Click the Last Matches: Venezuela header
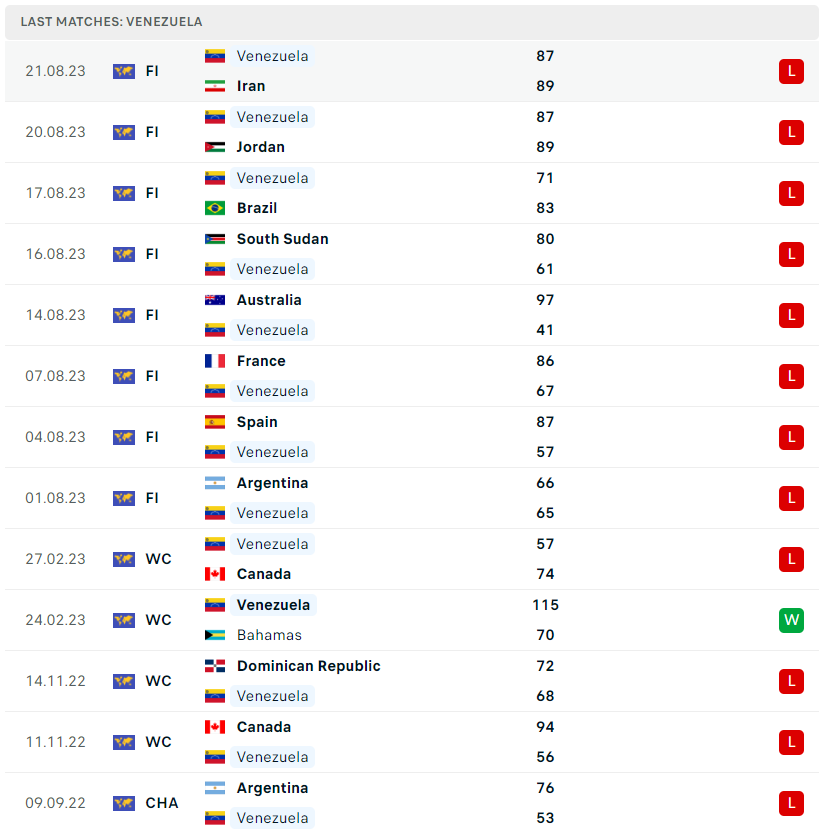826x829 pixels. coord(112,22)
